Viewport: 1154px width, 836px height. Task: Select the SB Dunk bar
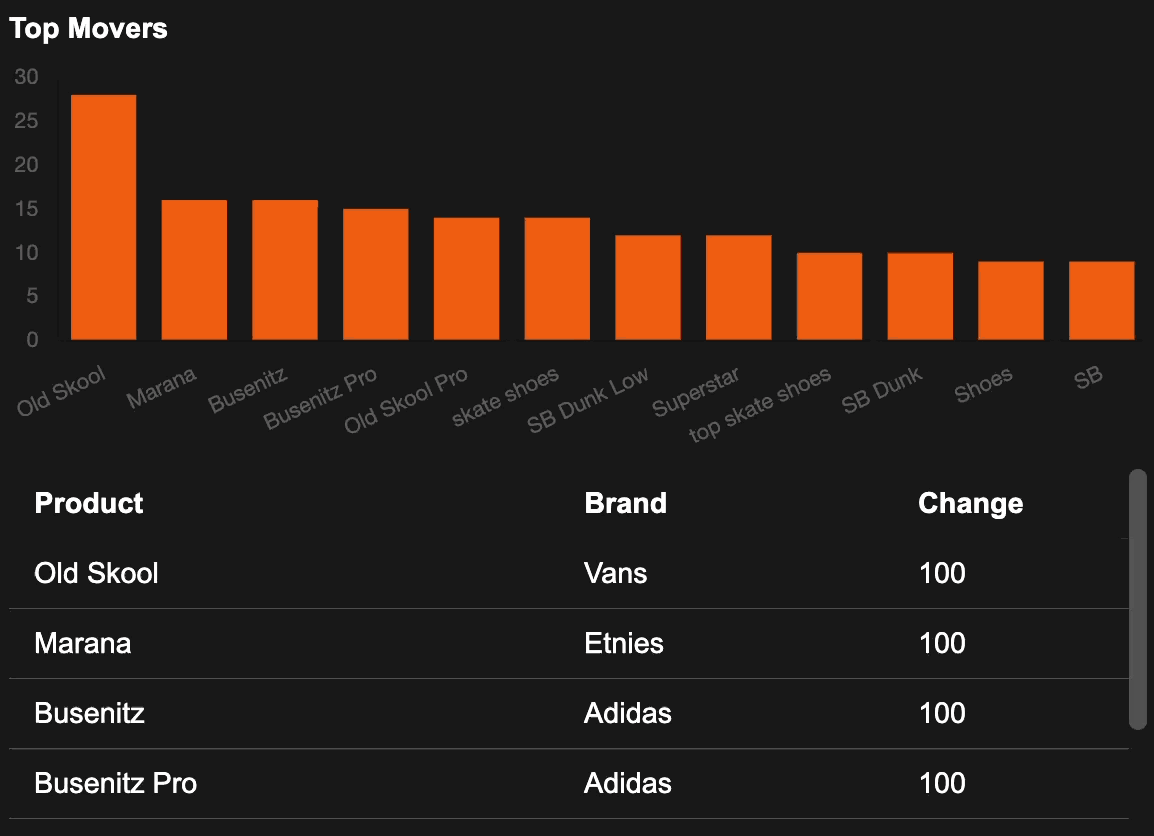pyautogui.click(x=919, y=296)
